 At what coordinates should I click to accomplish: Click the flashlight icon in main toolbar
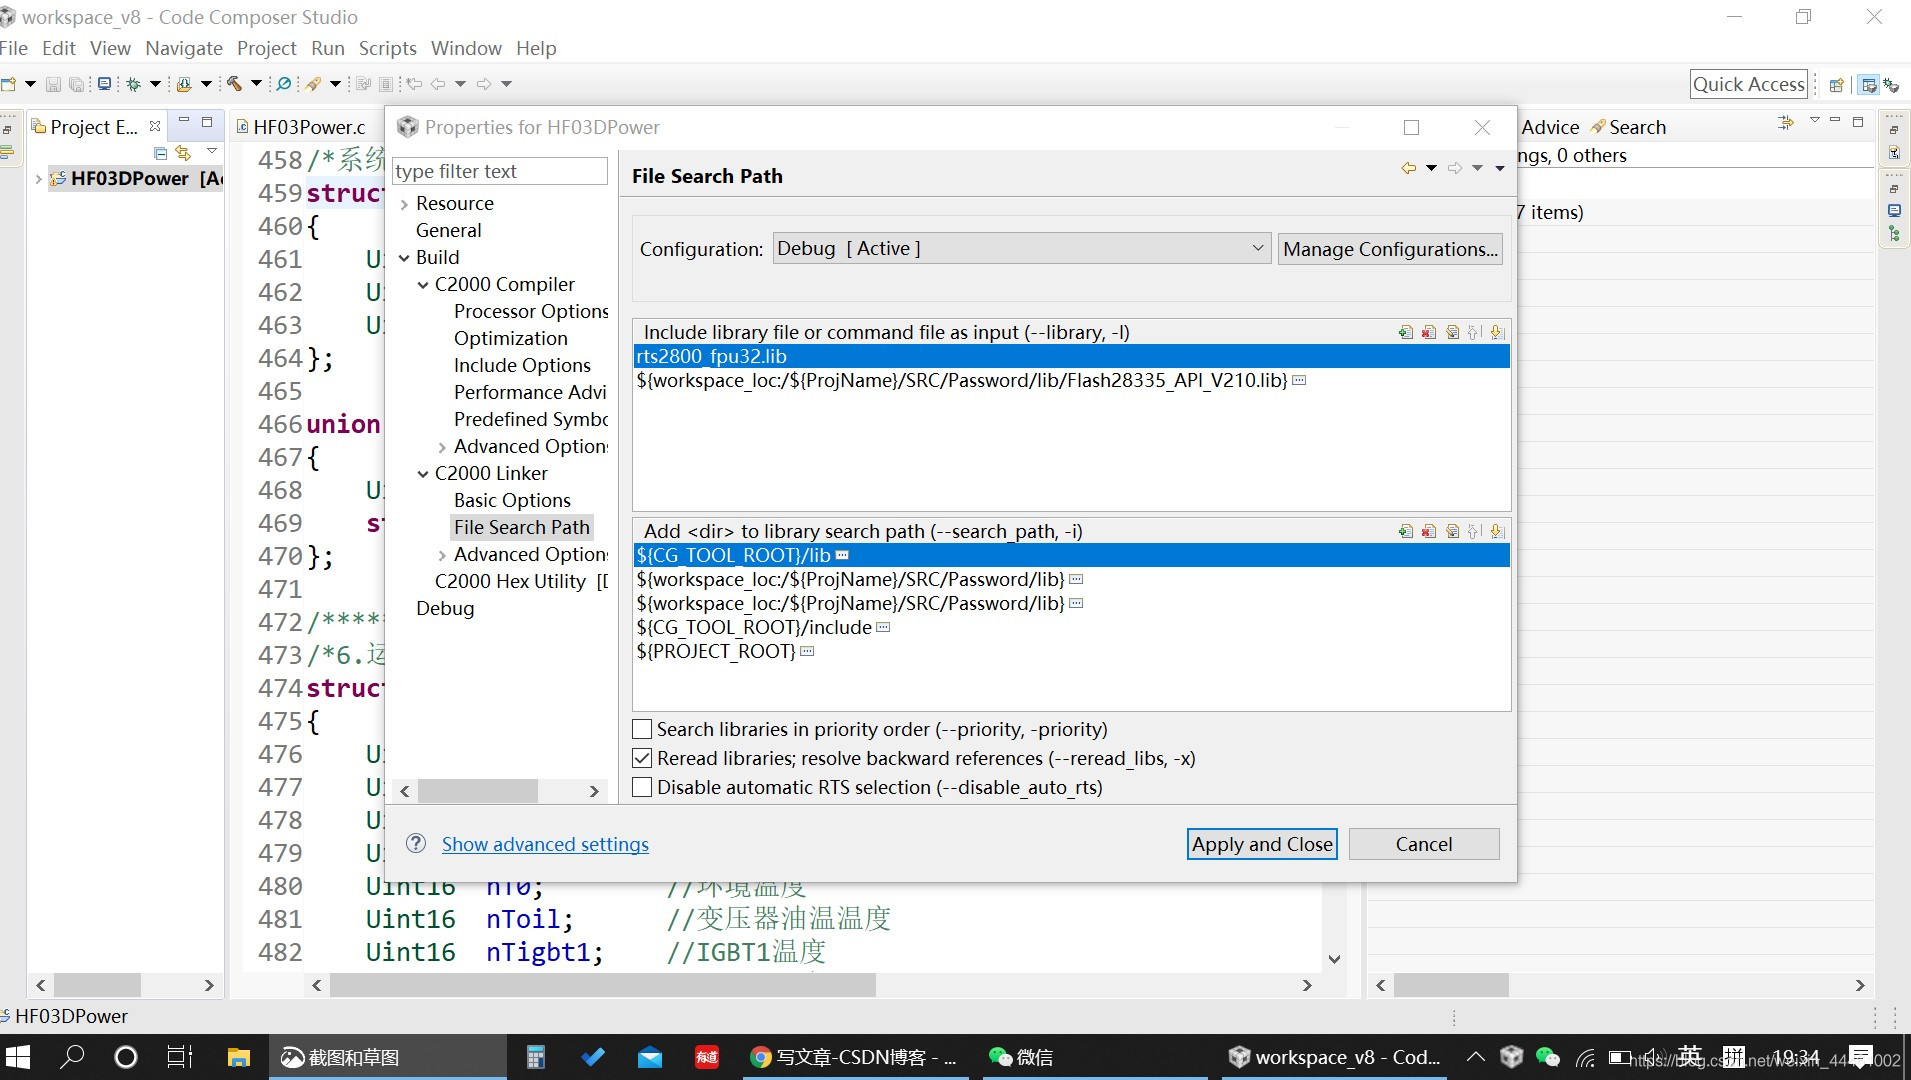(313, 84)
